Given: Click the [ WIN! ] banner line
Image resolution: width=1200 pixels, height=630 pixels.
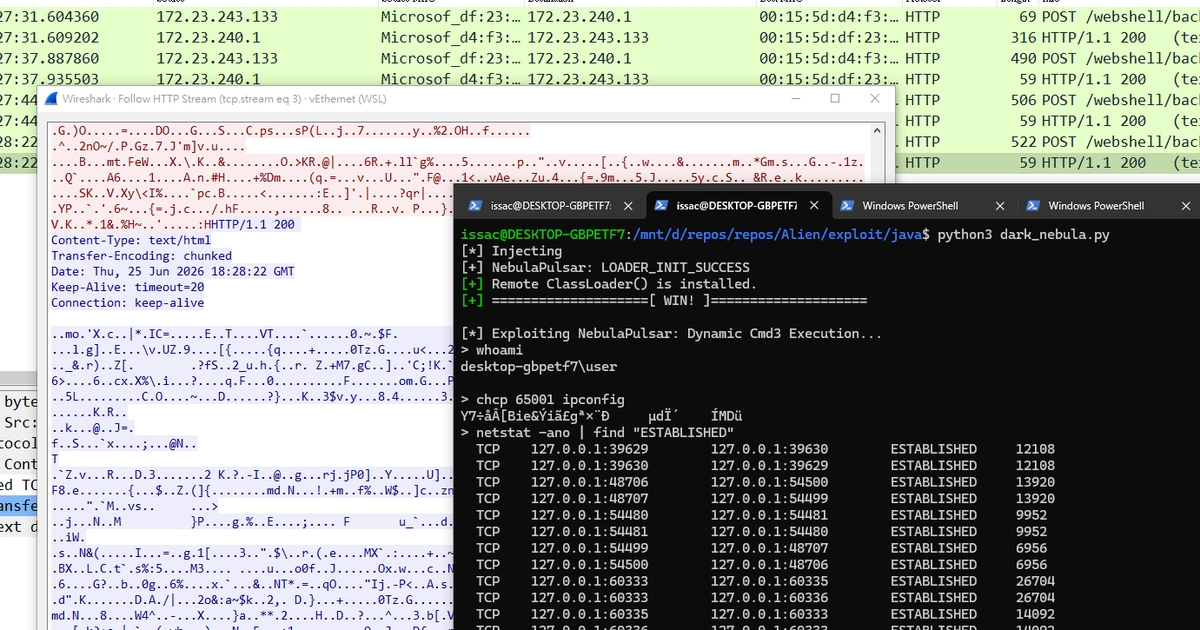Looking at the screenshot, I should 664,300.
